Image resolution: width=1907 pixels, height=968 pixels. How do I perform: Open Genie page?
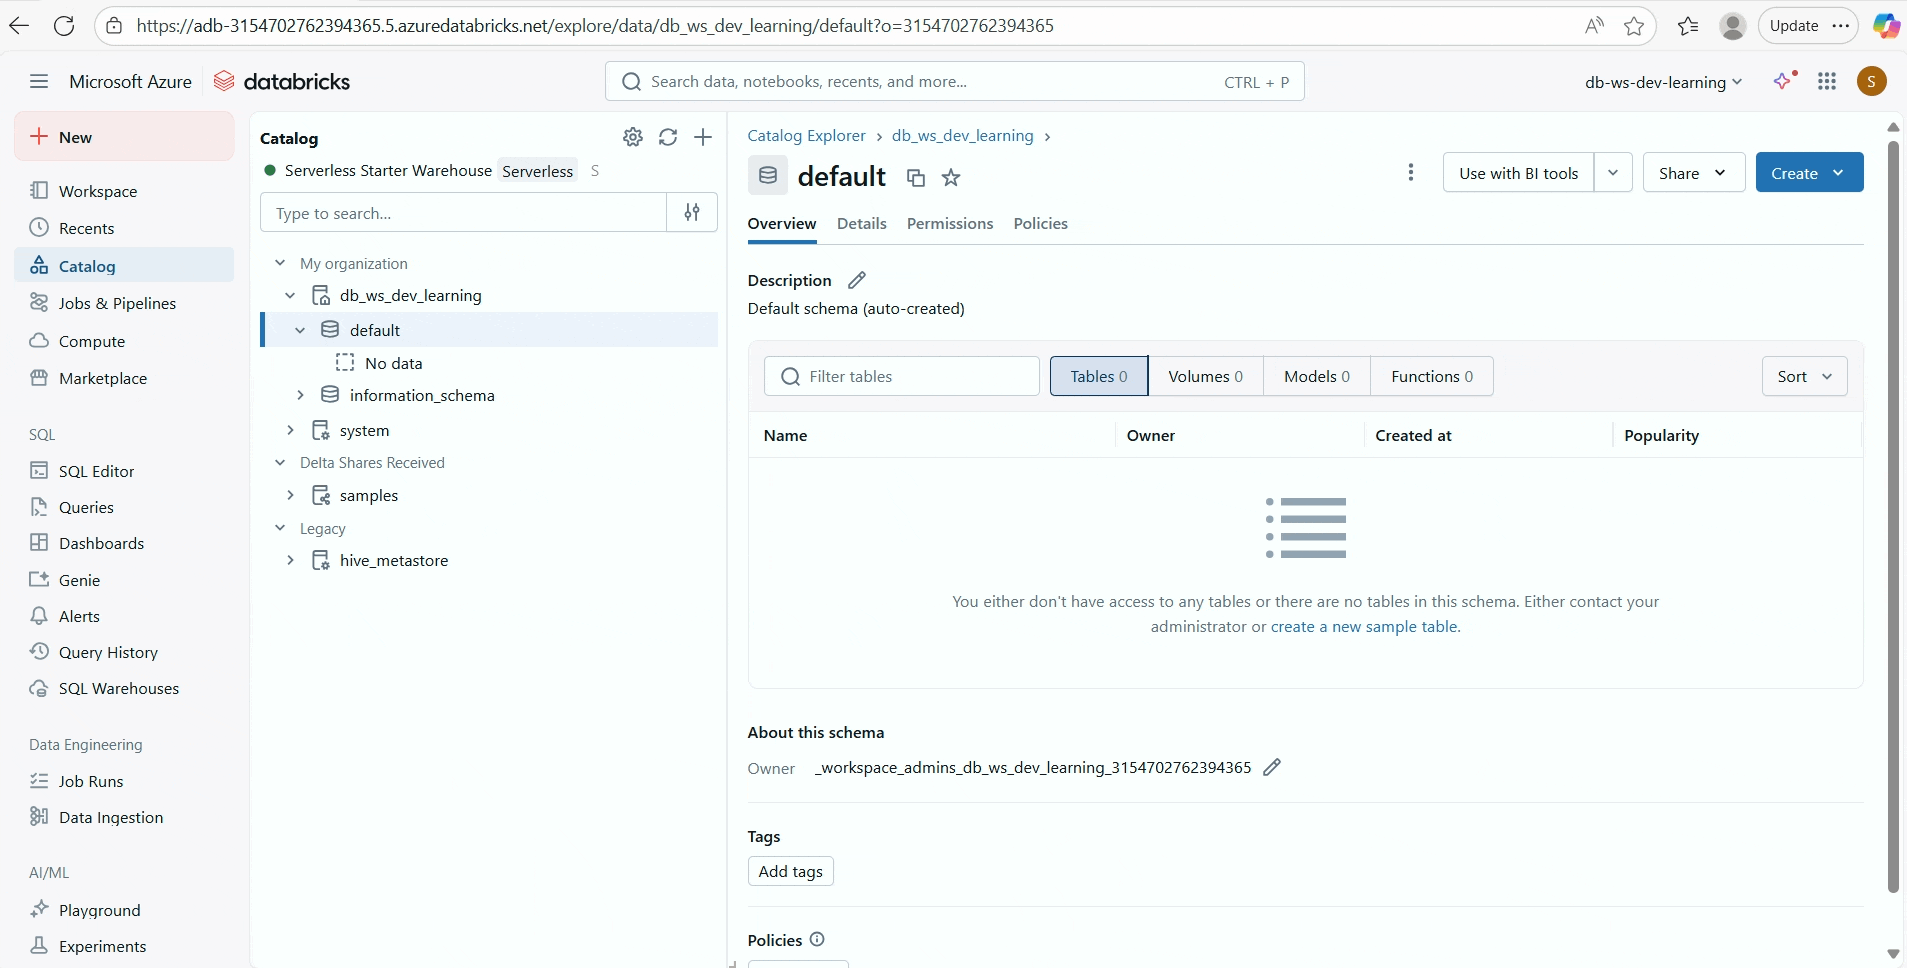(x=124, y=580)
